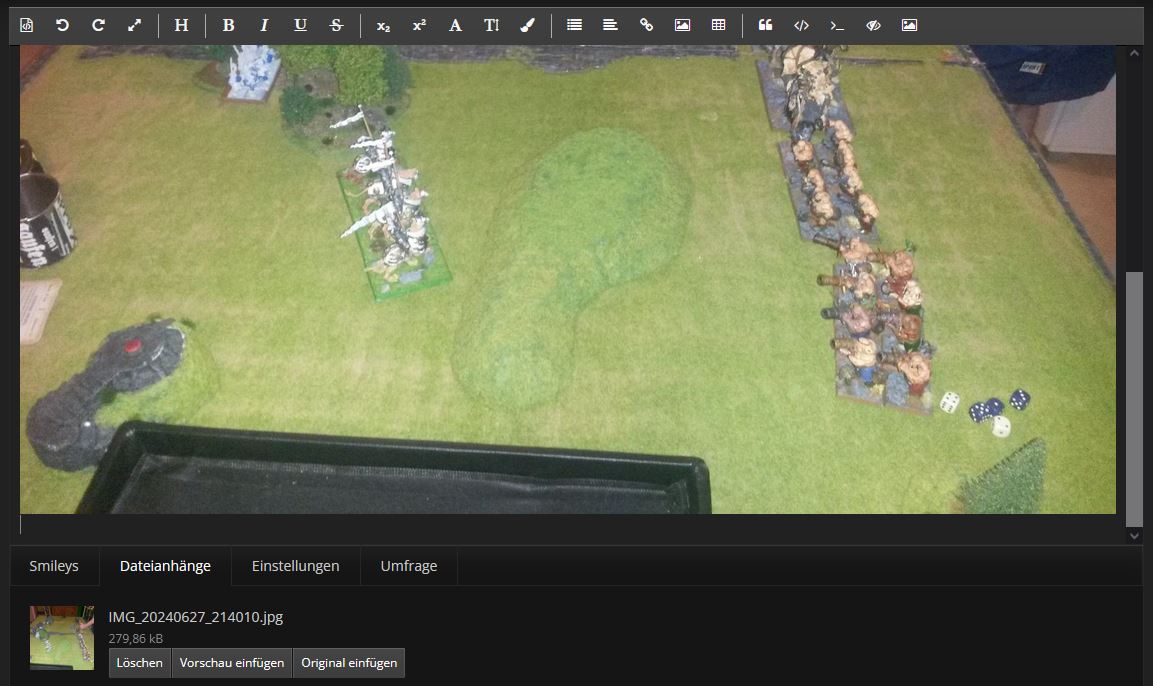The width and height of the screenshot is (1153, 686).
Task: Open the text color picker
Action: (x=527, y=25)
